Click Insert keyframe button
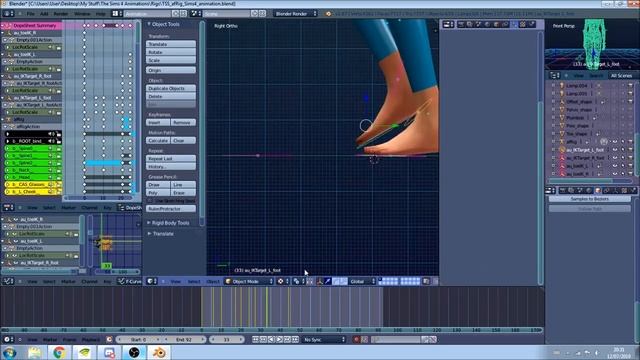Viewport: 640px width, 360px height. coord(158,122)
